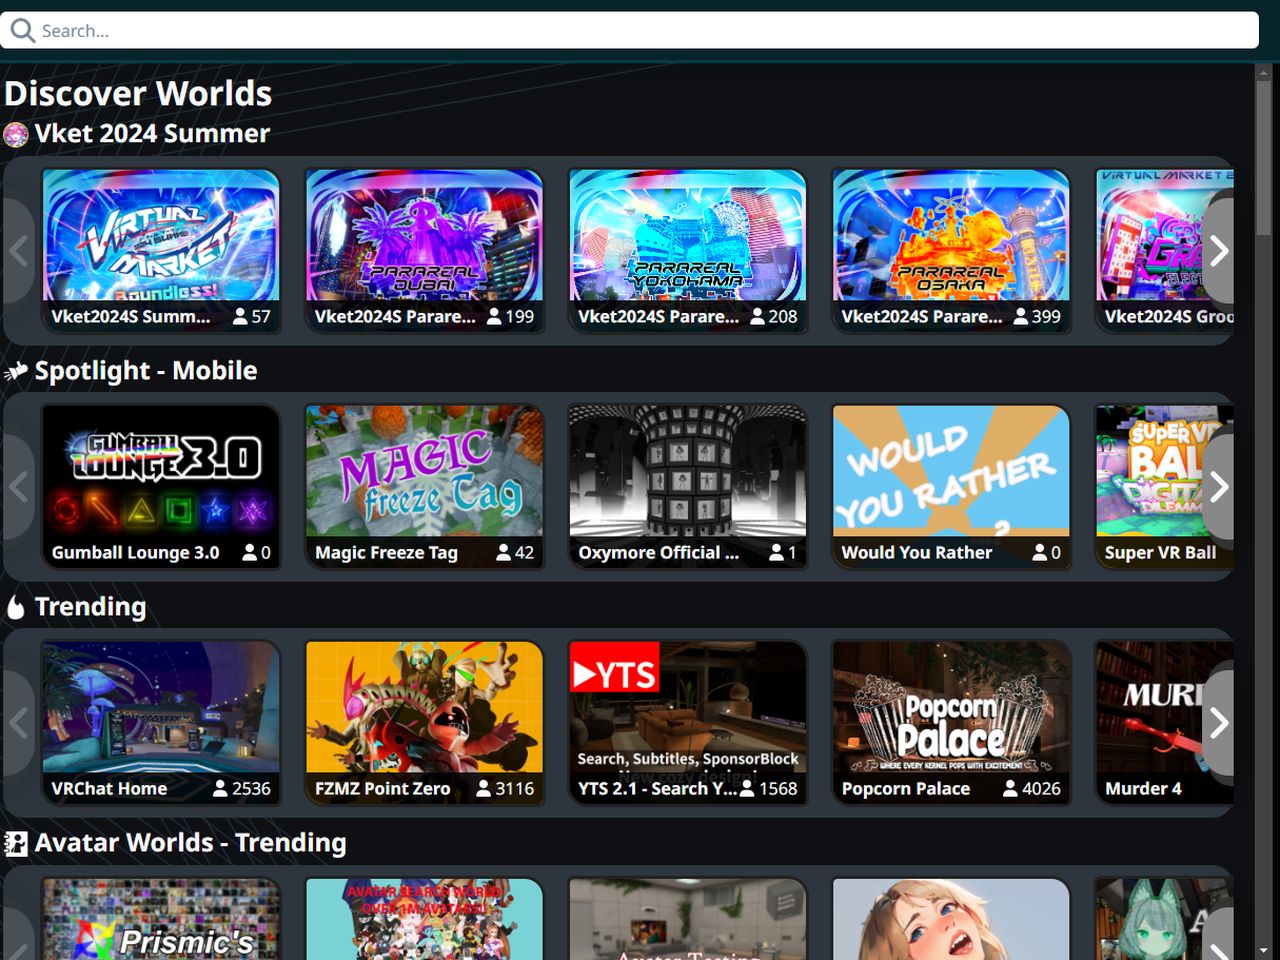
Task: Click user count icon on Gumball Lounge 3.0
Action: (x=250, y=552)
